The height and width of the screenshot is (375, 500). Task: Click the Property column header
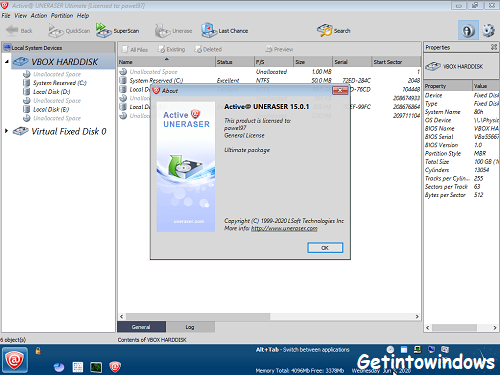coord(448,86)
